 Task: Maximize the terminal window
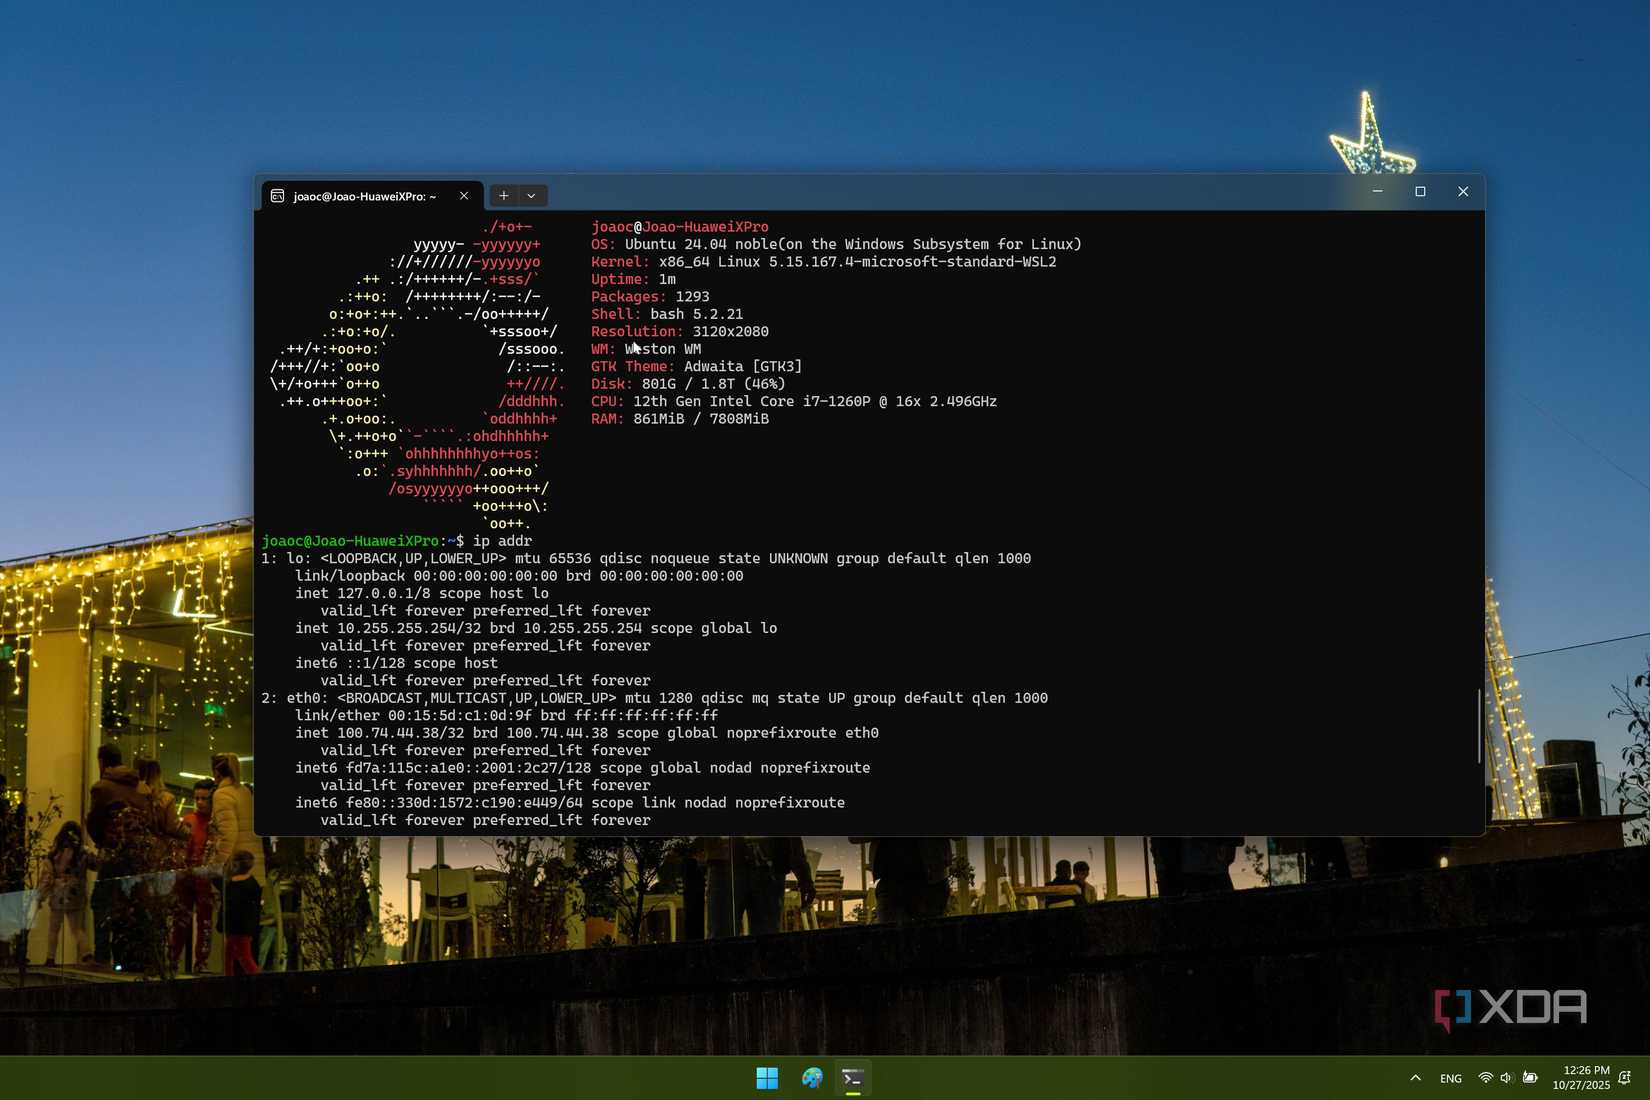coord(1420,191)
